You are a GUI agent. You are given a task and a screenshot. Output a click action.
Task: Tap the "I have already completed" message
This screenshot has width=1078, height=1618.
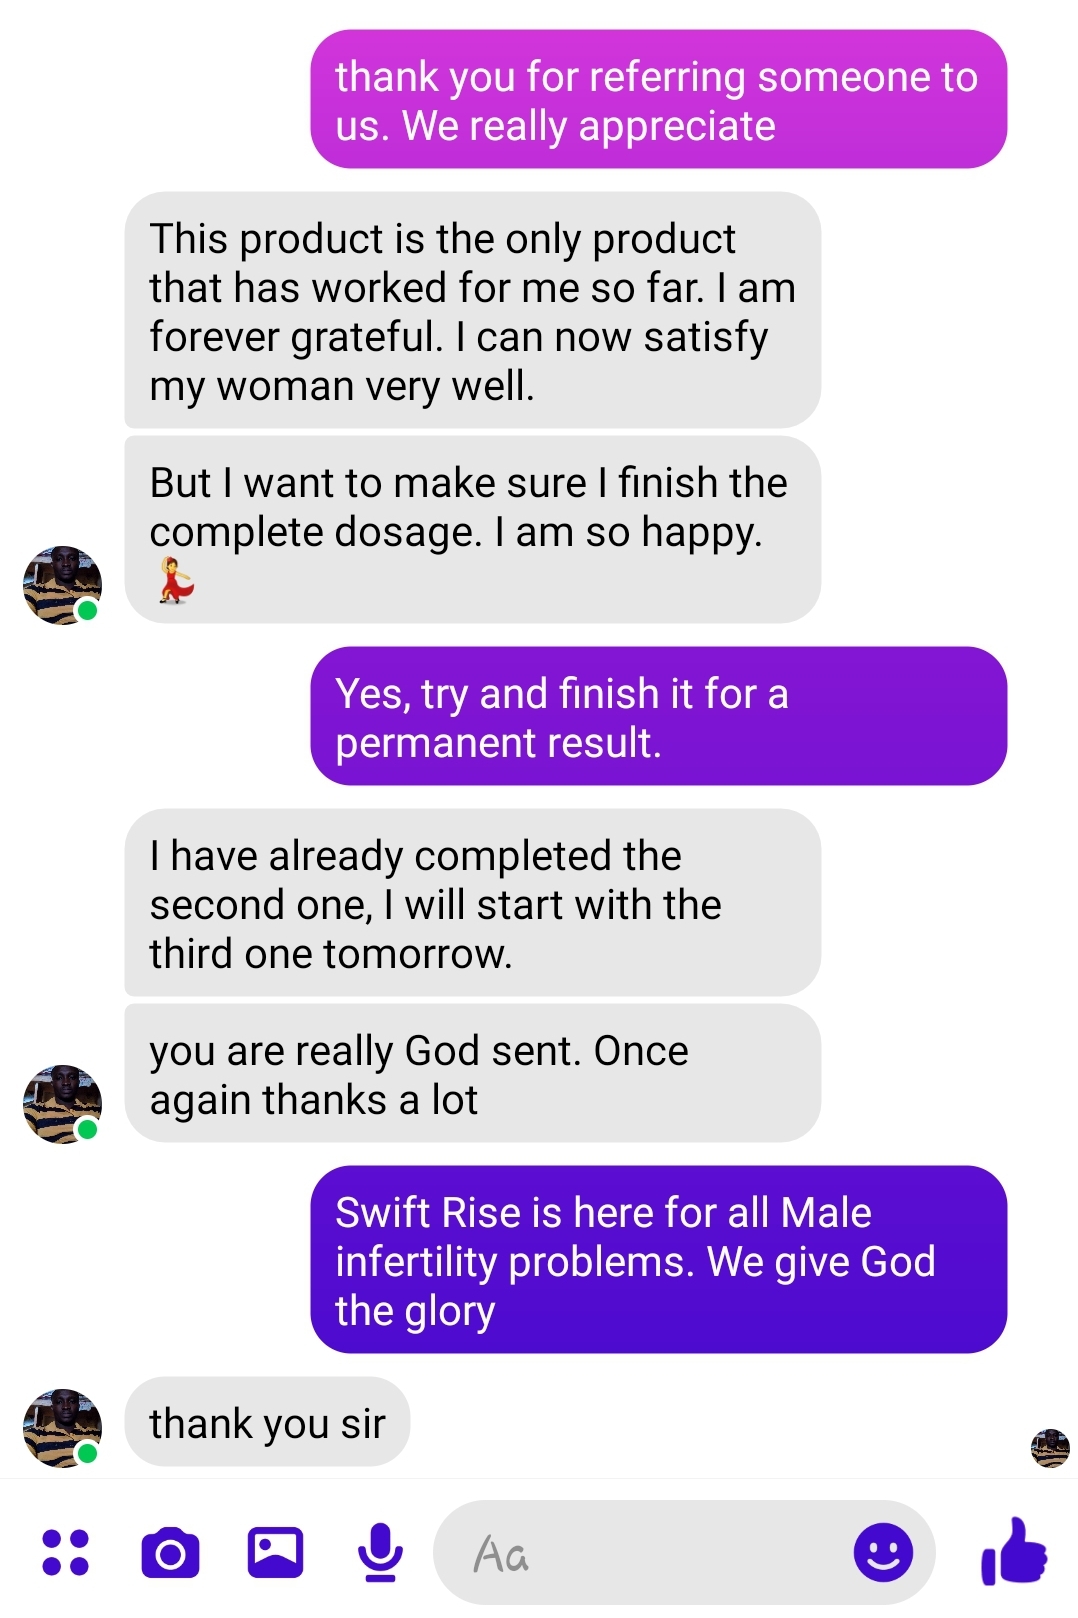(x=472, y=904)
